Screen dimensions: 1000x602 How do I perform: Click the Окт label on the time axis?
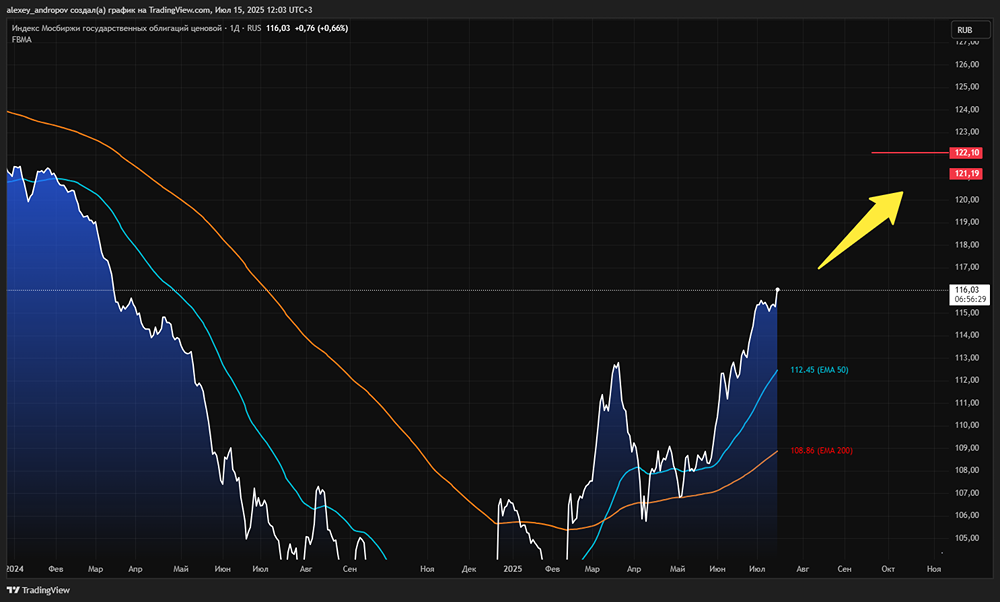click(888, 569)
